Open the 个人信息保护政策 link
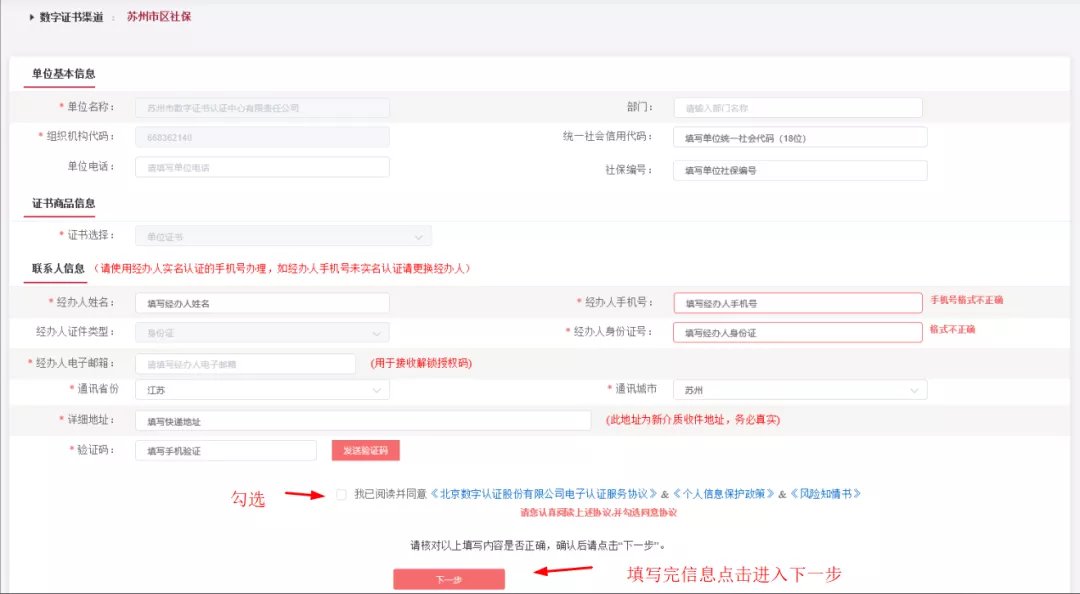This screenshot has height=594, width=1080. (723, 494)
